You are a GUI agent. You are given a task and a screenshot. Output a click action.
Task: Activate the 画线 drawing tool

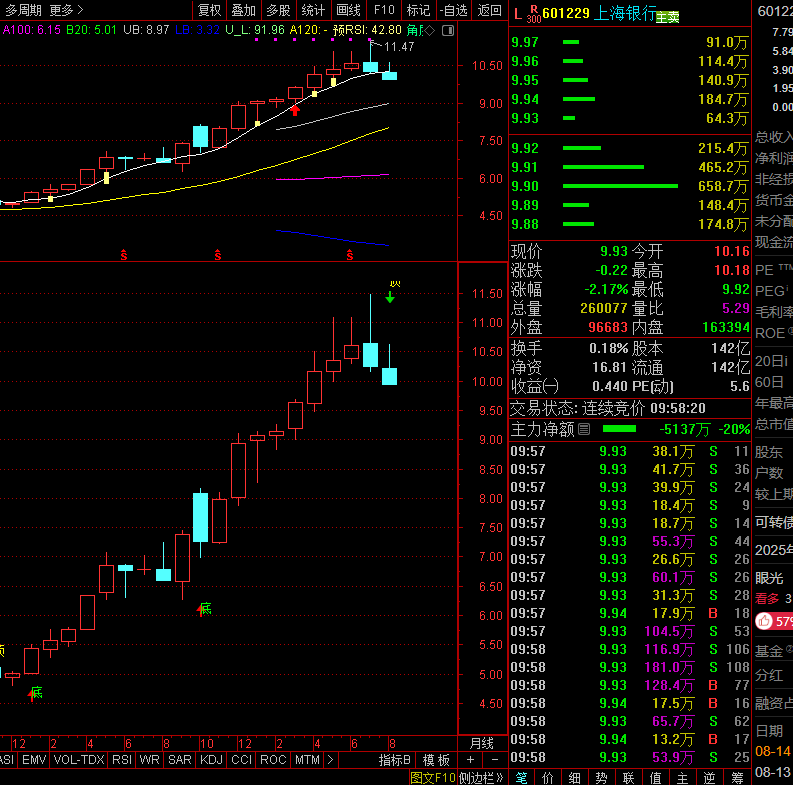pyautogui.click(x=348, y=10)
